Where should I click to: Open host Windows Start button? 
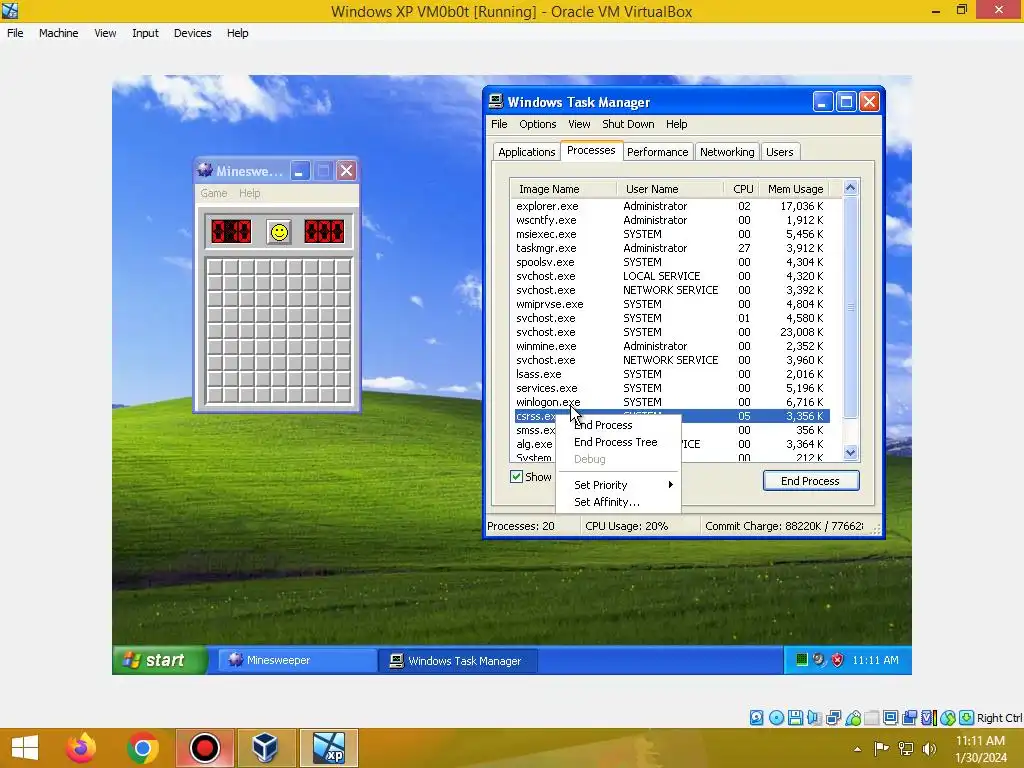(x=25, y=748)
